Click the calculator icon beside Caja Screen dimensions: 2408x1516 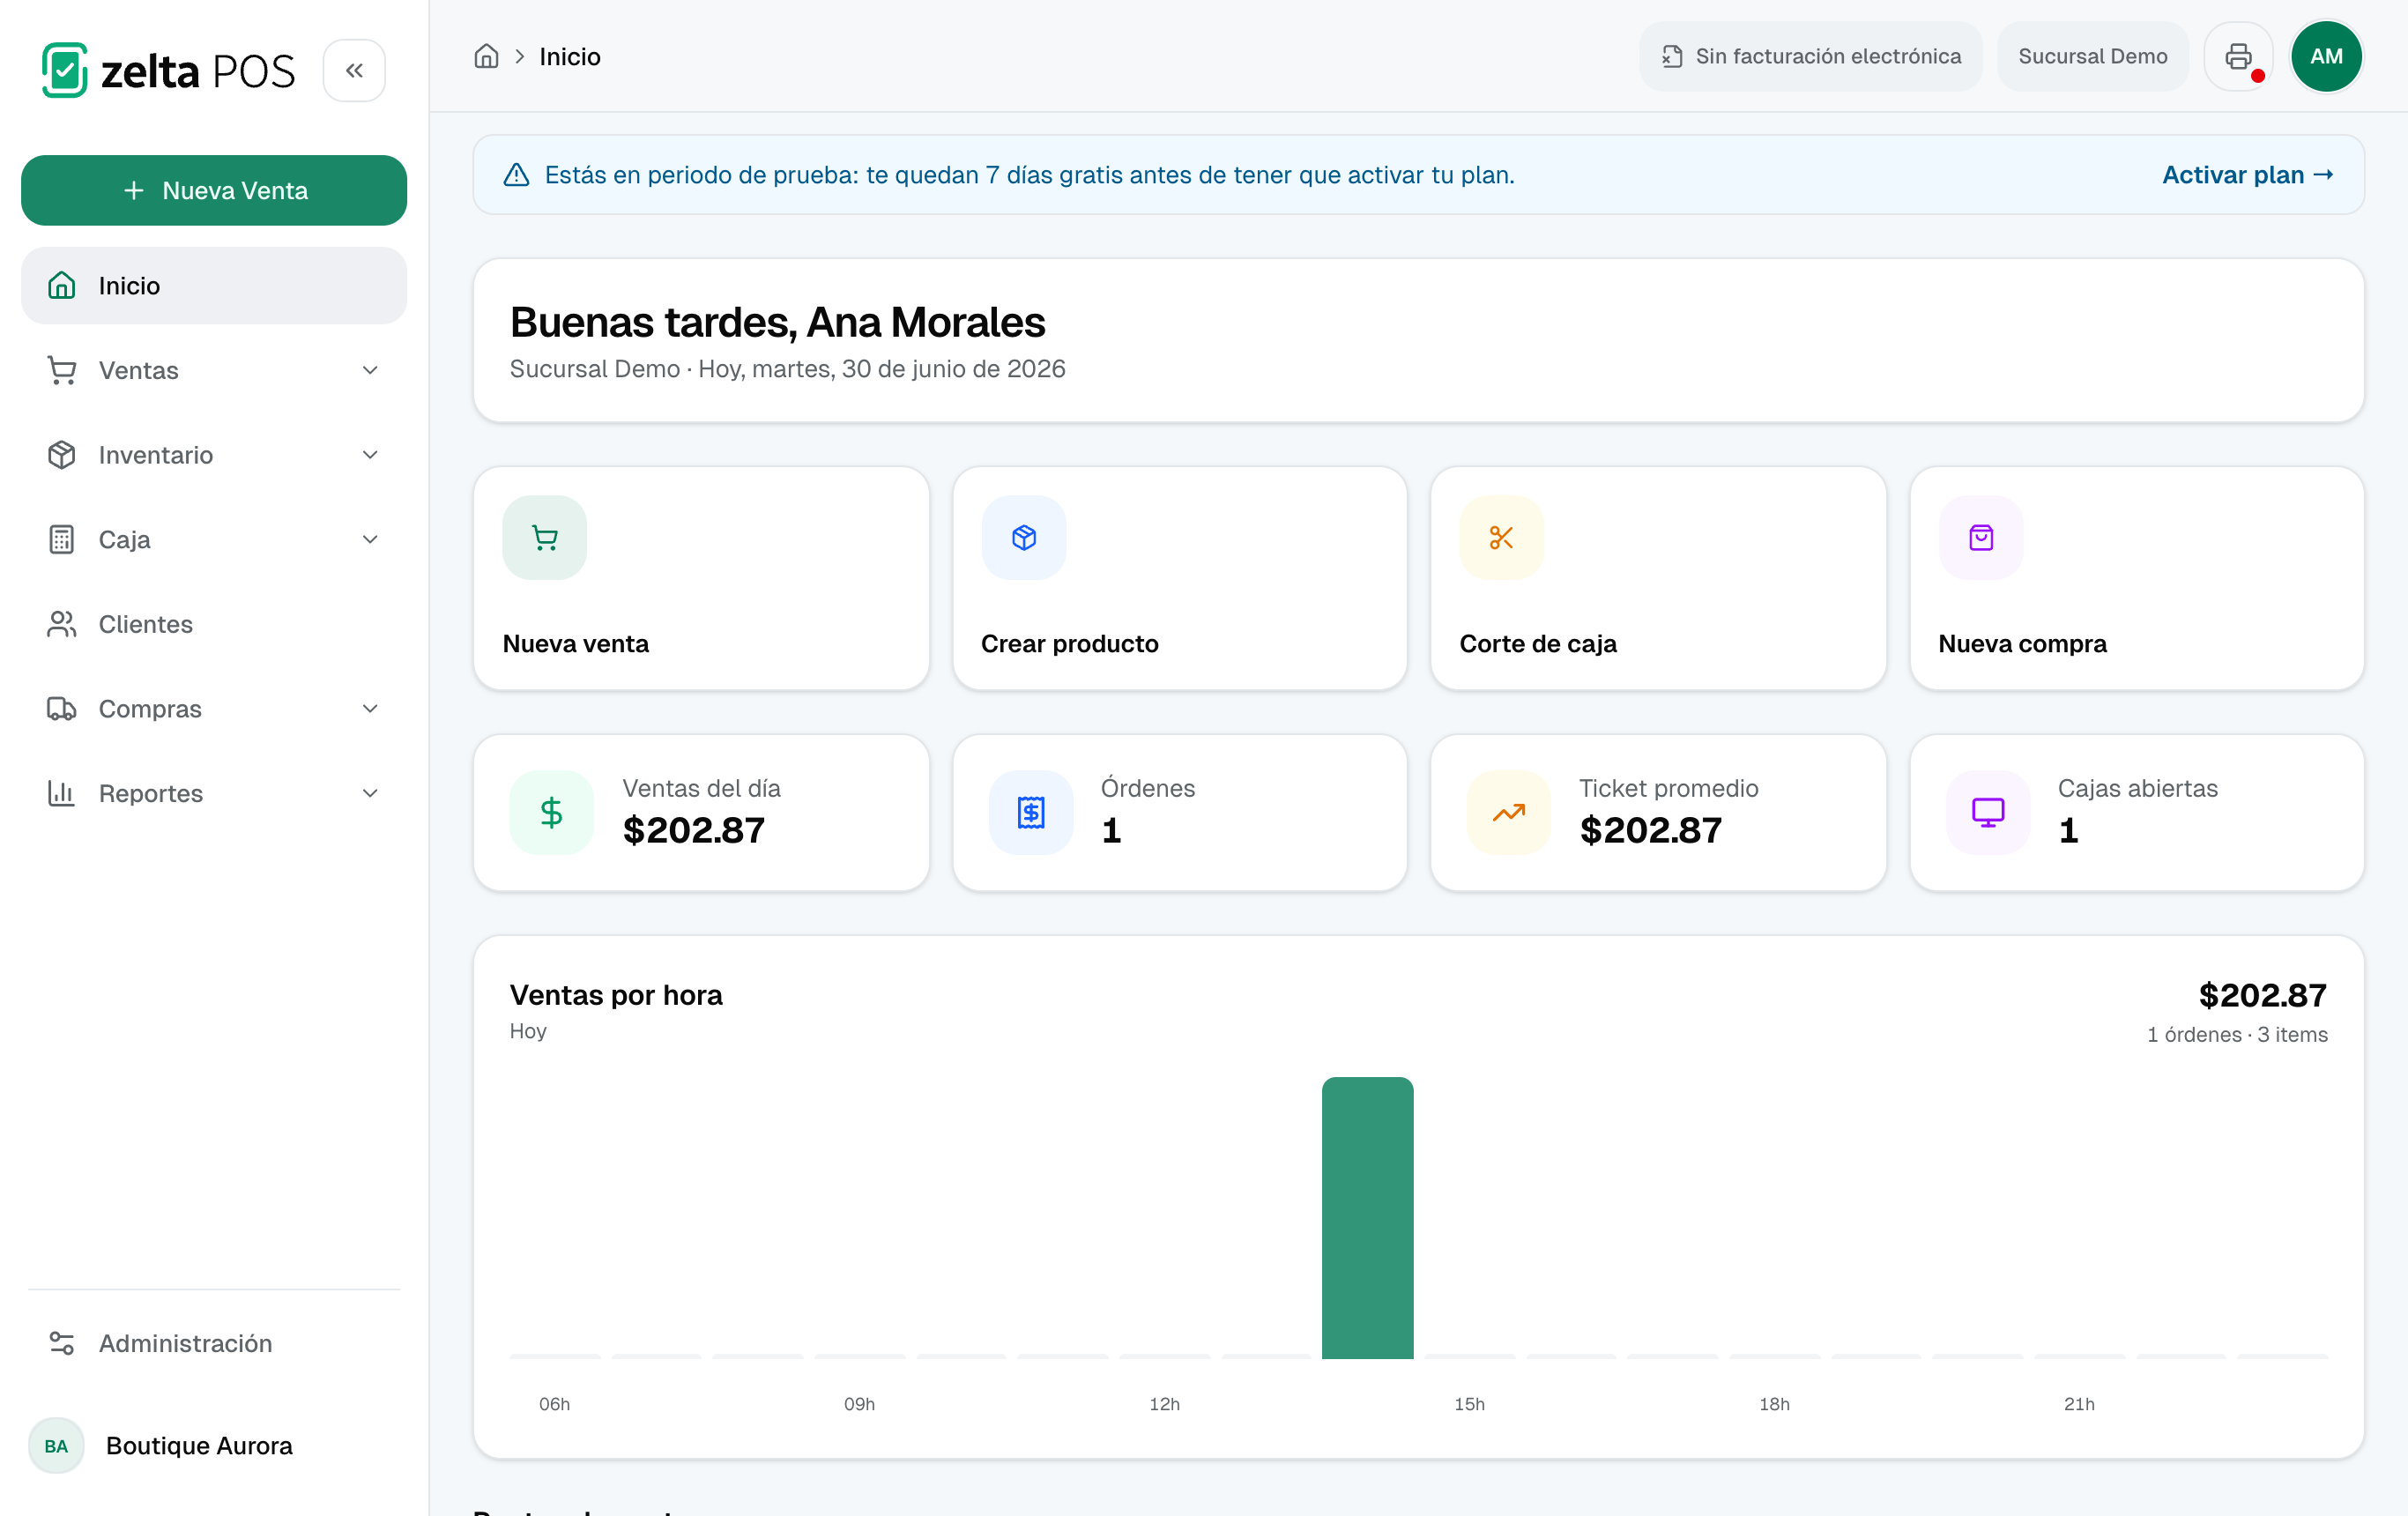click(62, 540)
